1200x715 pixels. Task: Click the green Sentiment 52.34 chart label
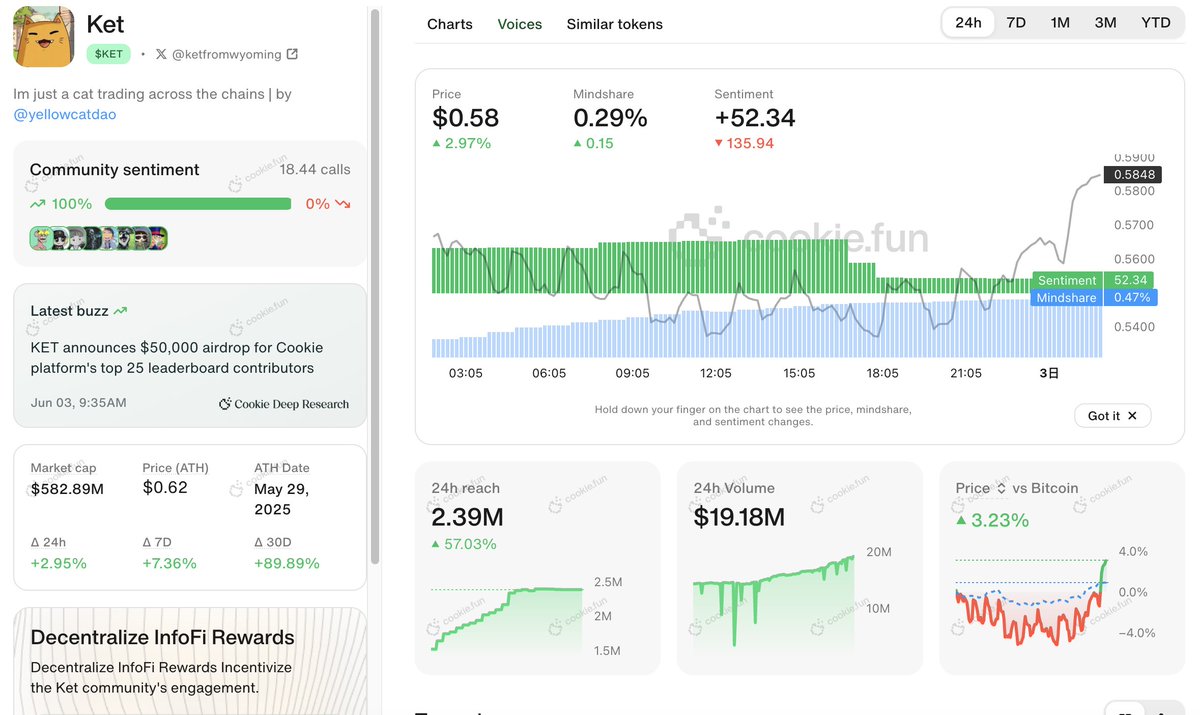(1091, 280)
